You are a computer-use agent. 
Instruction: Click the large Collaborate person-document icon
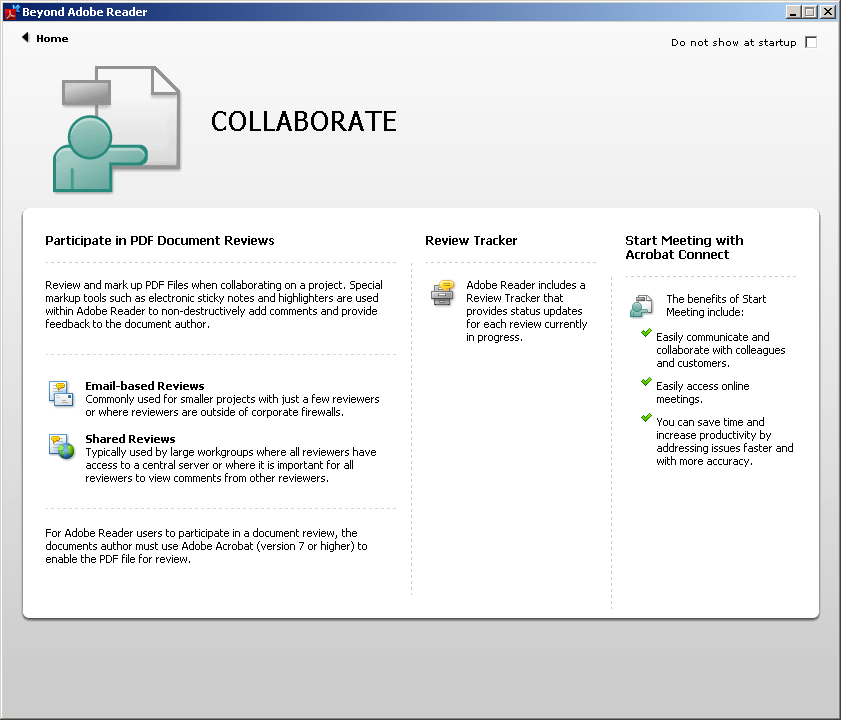pyautogui.click(x=116, y=129)
